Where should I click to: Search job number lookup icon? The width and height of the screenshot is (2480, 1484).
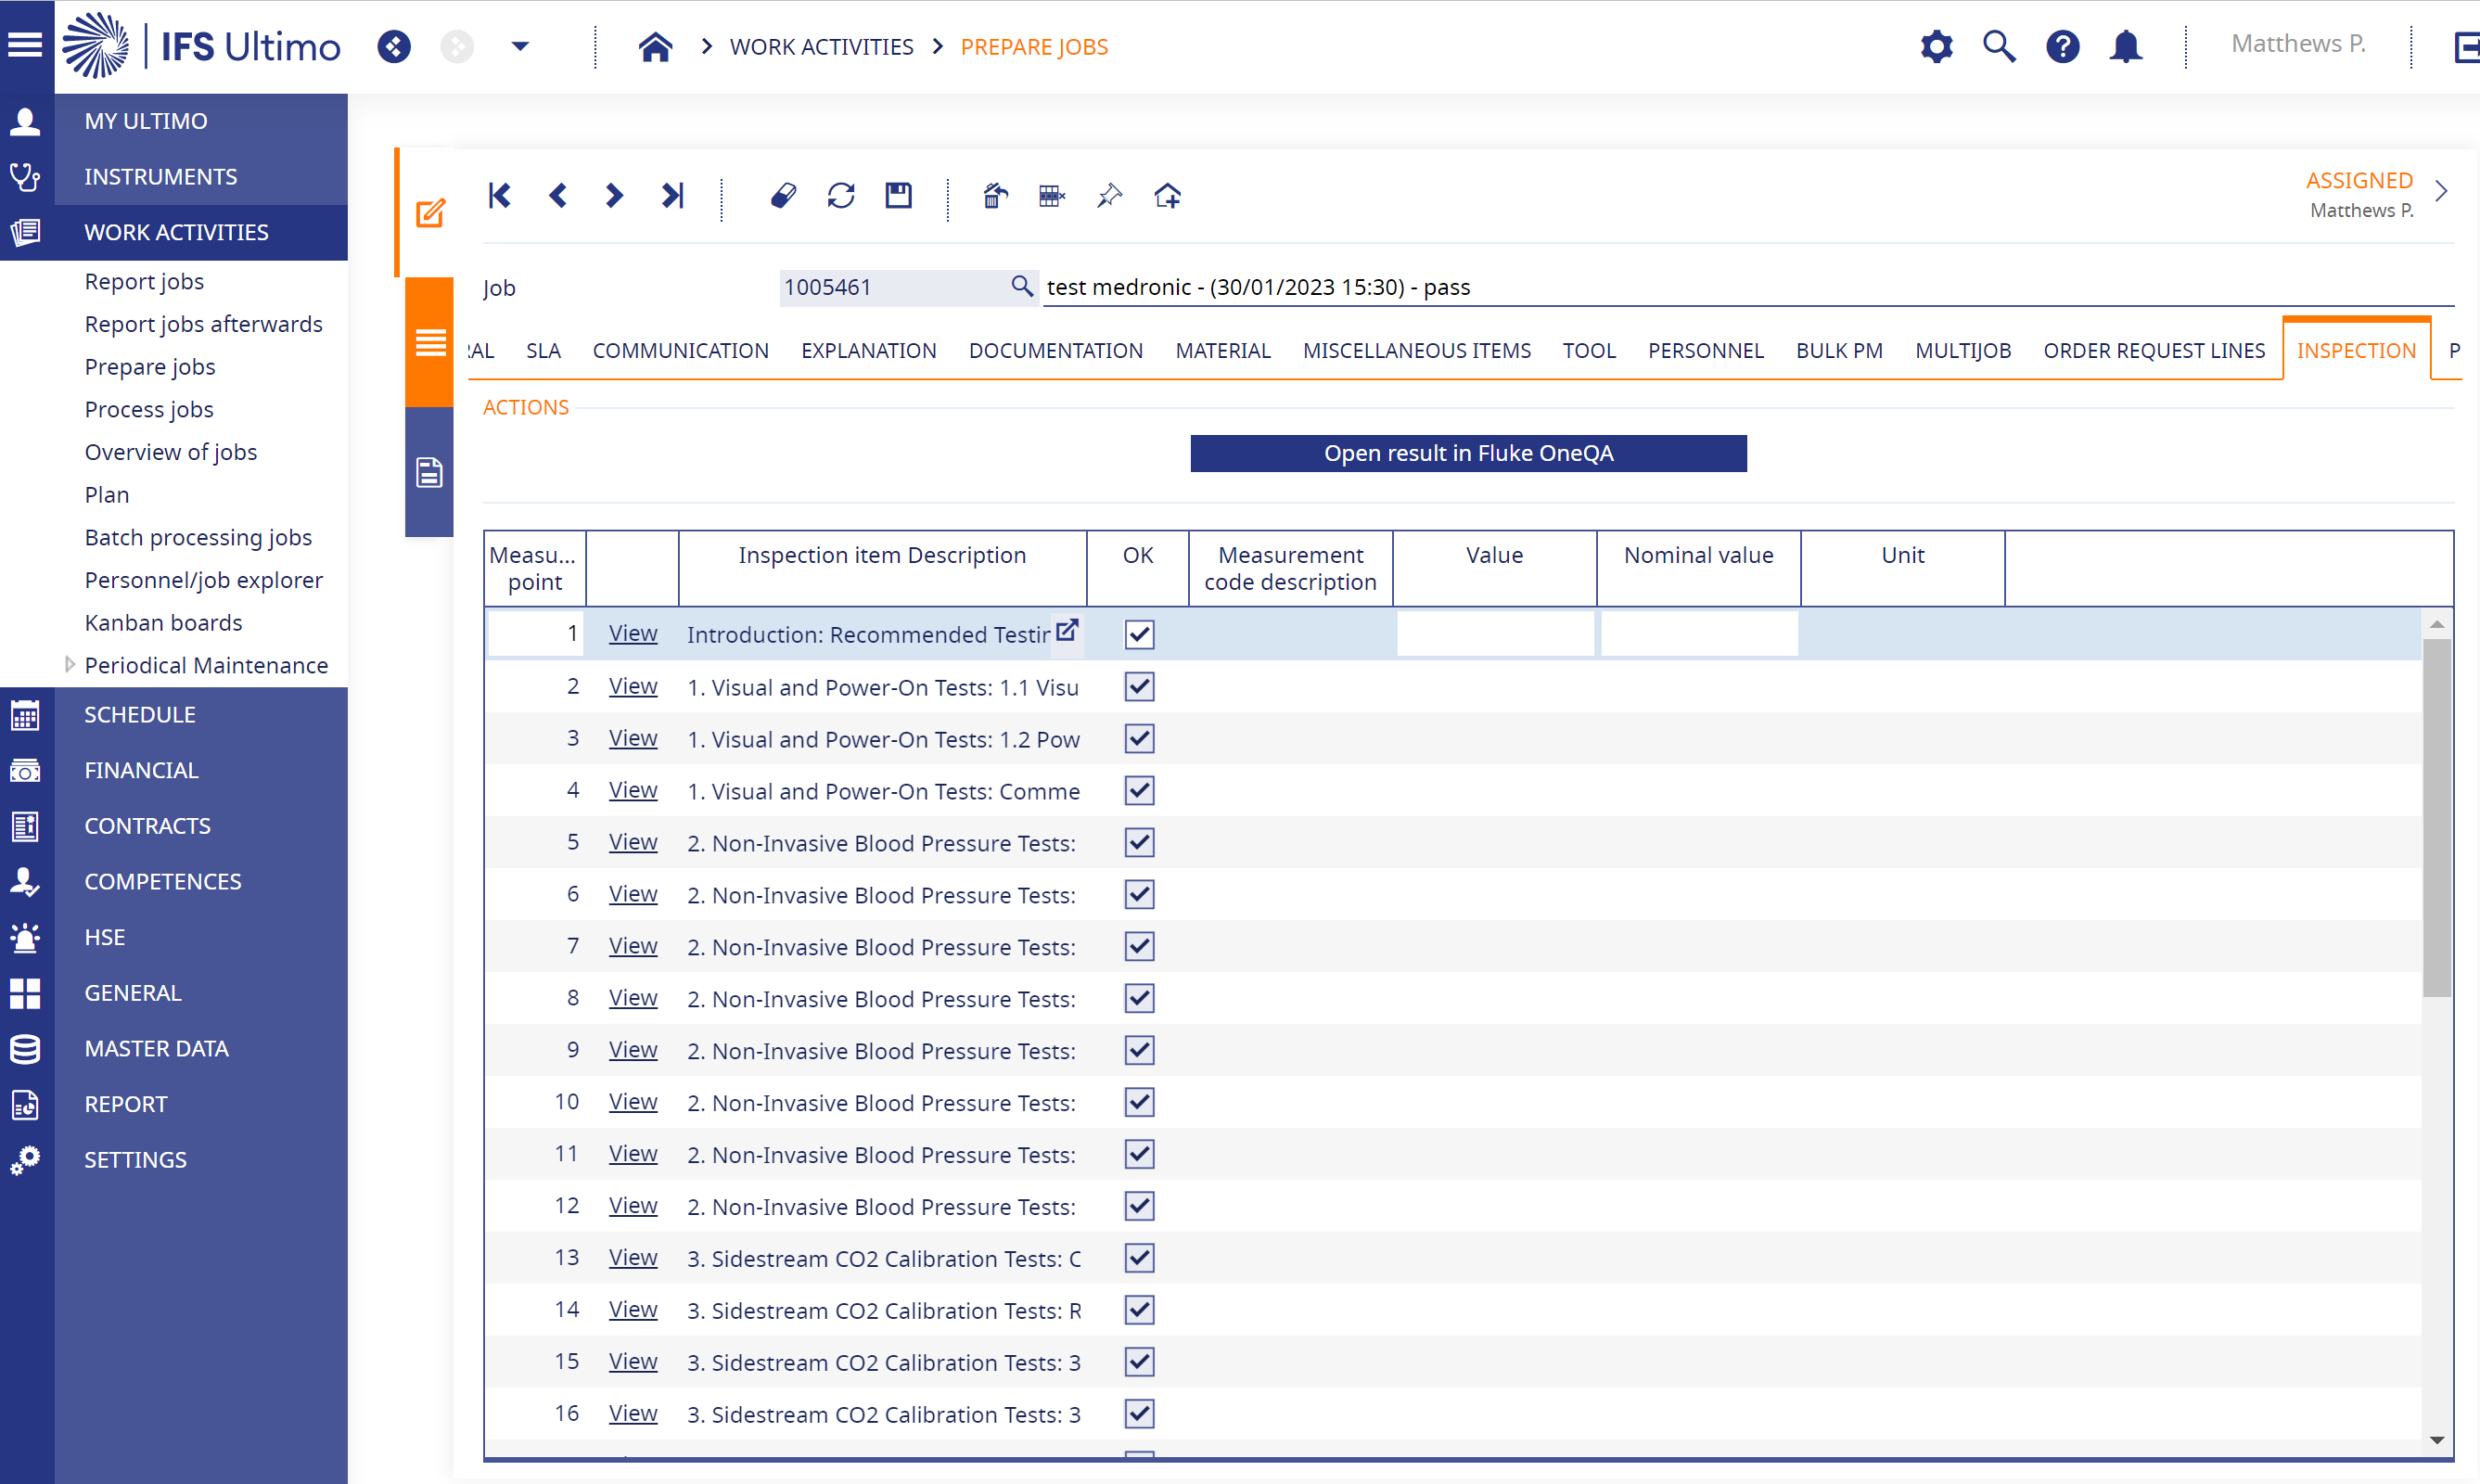point(1021,287)
